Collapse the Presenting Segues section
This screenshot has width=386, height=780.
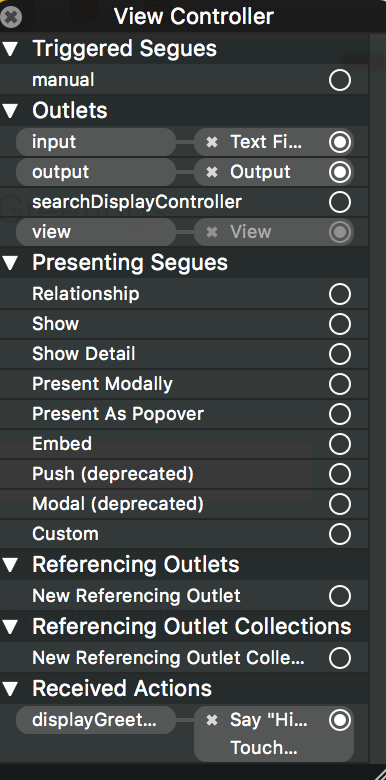coord(10,263)
